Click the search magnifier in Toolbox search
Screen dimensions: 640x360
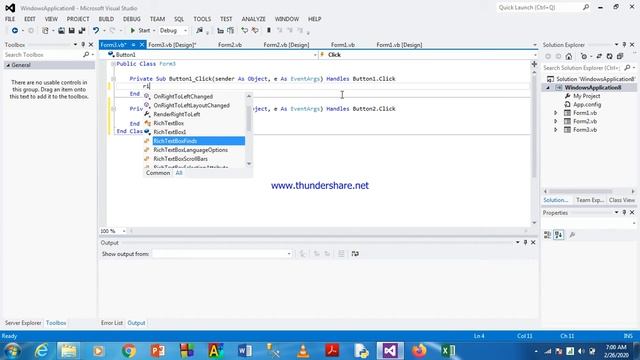86,55
